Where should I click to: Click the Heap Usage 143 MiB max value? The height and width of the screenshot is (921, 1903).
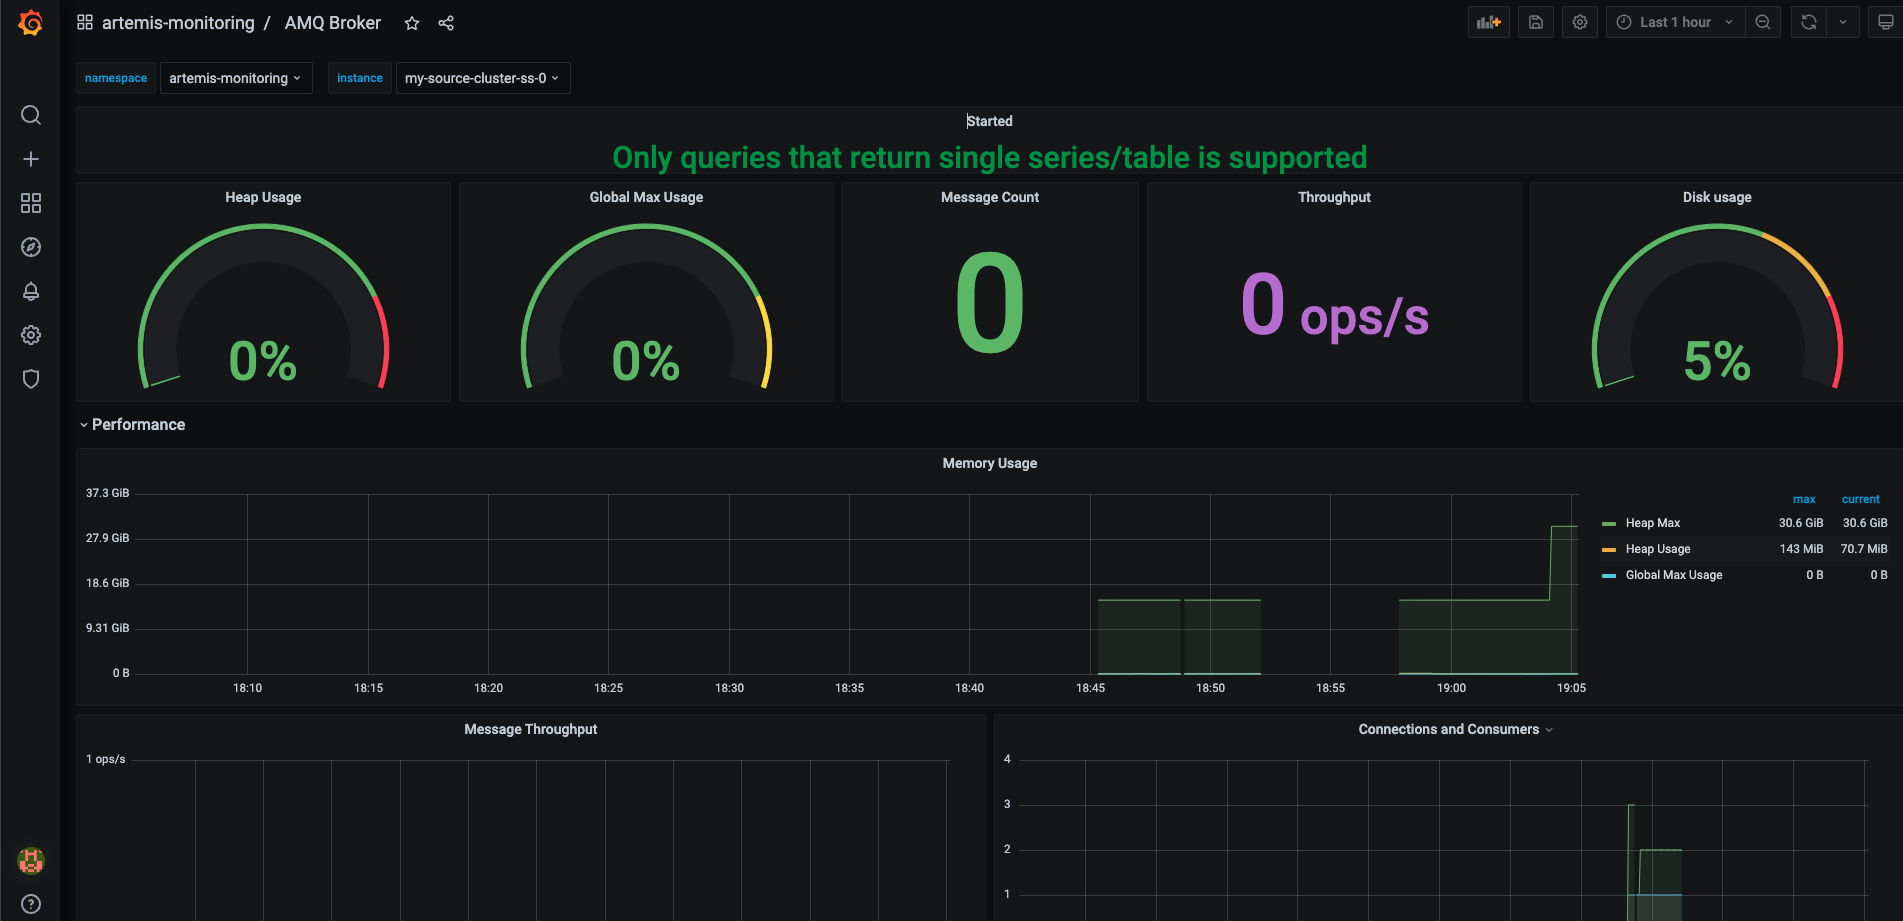(x=1802, y=549)
